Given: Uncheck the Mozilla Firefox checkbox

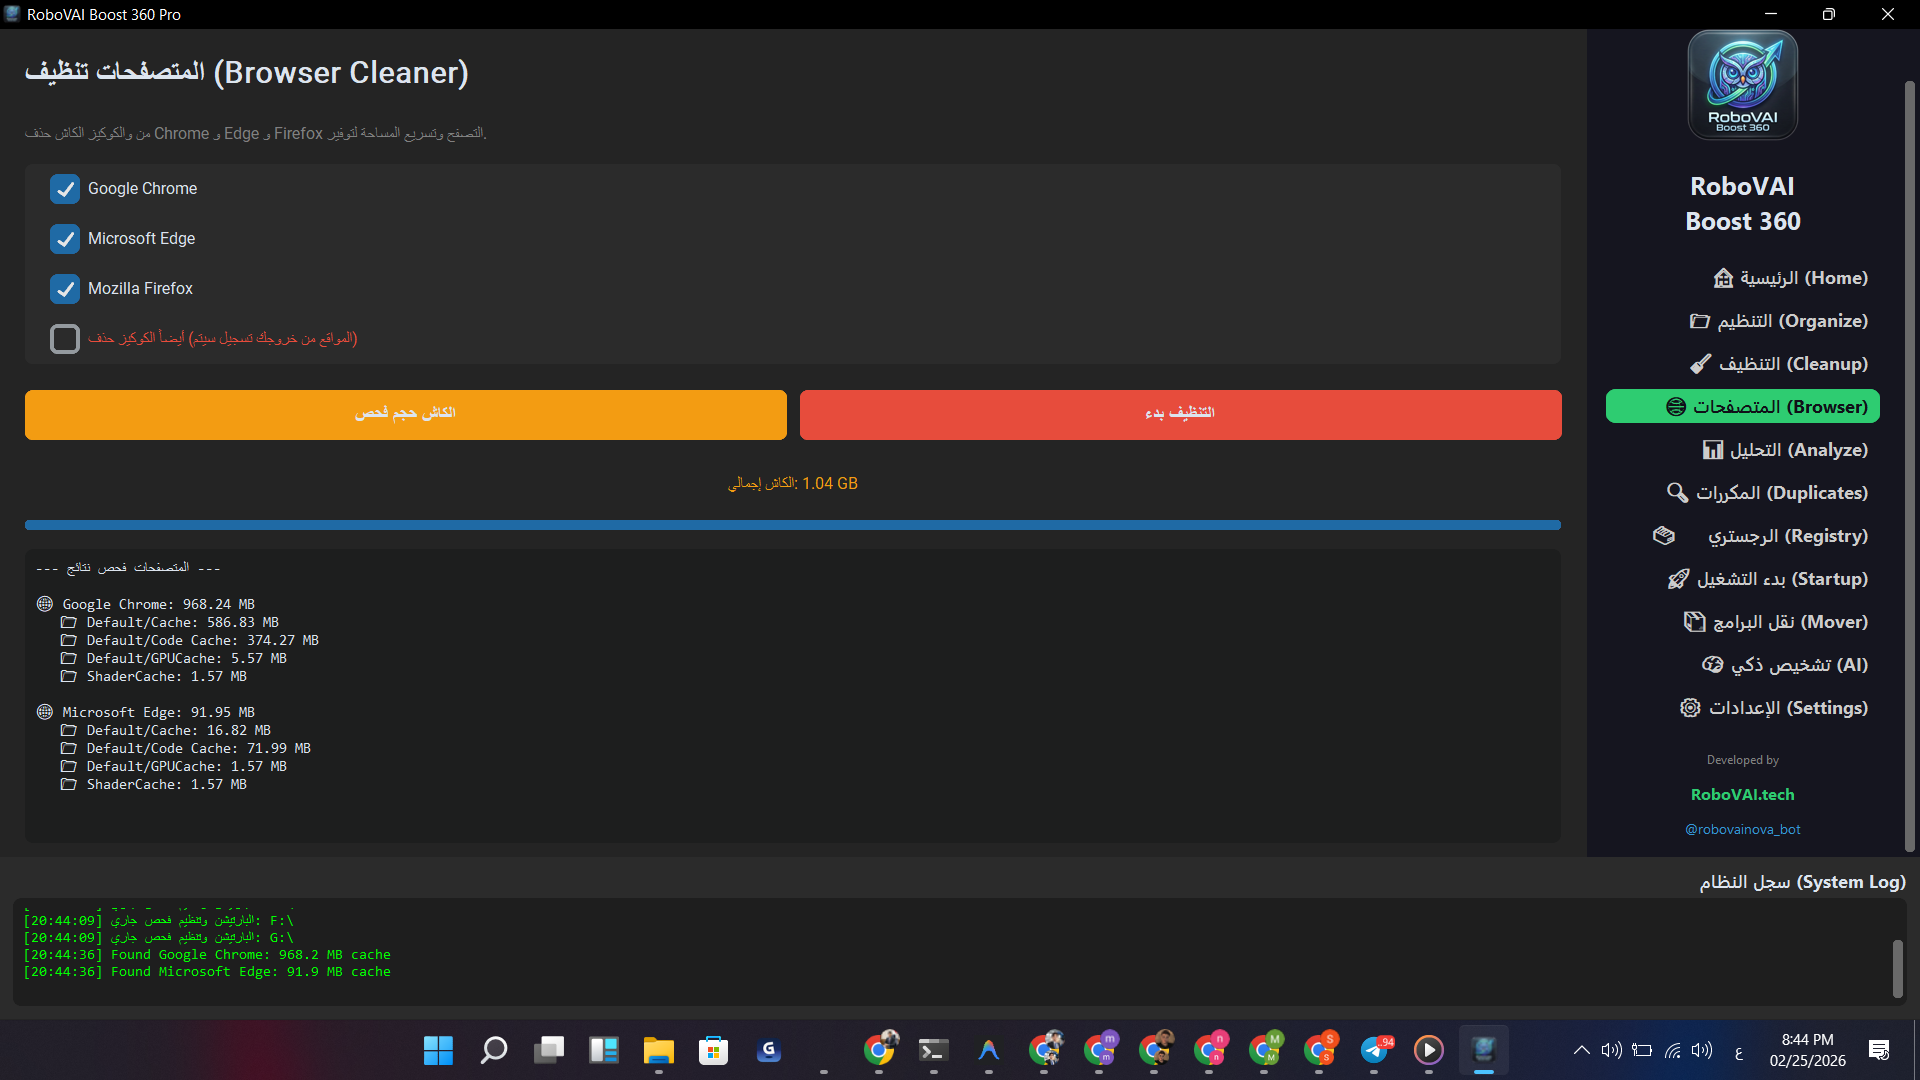Looking at the screenshot, I should (x=65, y=289).
